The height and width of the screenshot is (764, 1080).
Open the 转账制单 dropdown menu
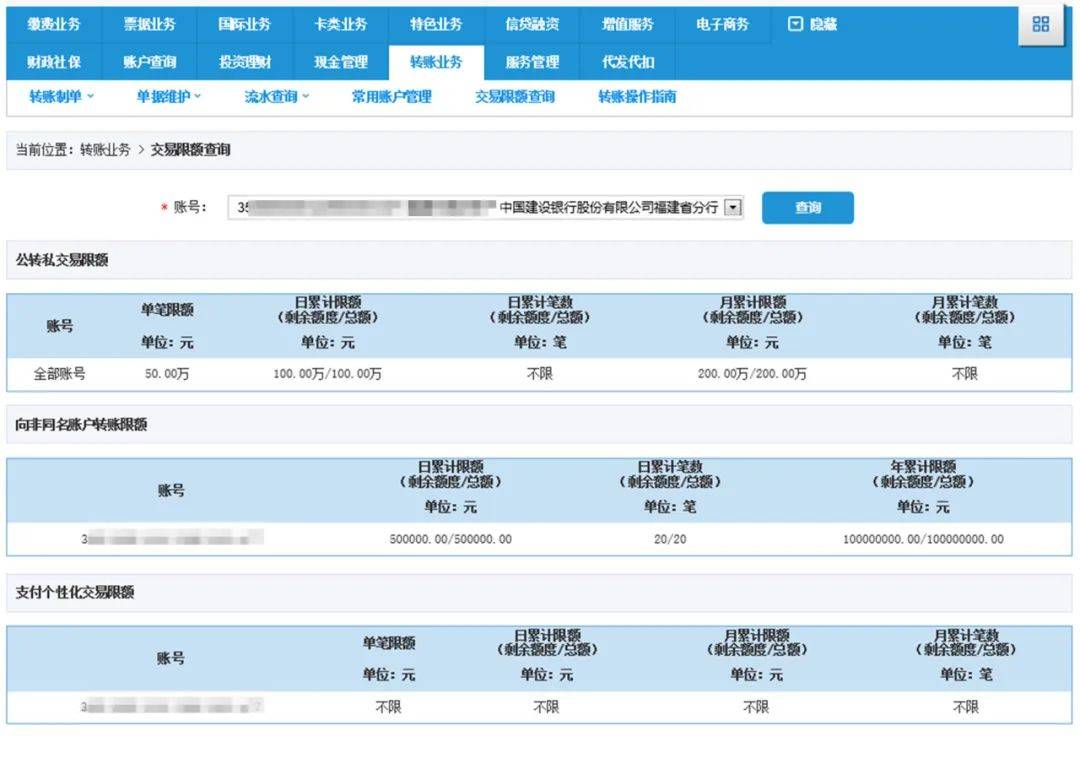click(55, 96)
